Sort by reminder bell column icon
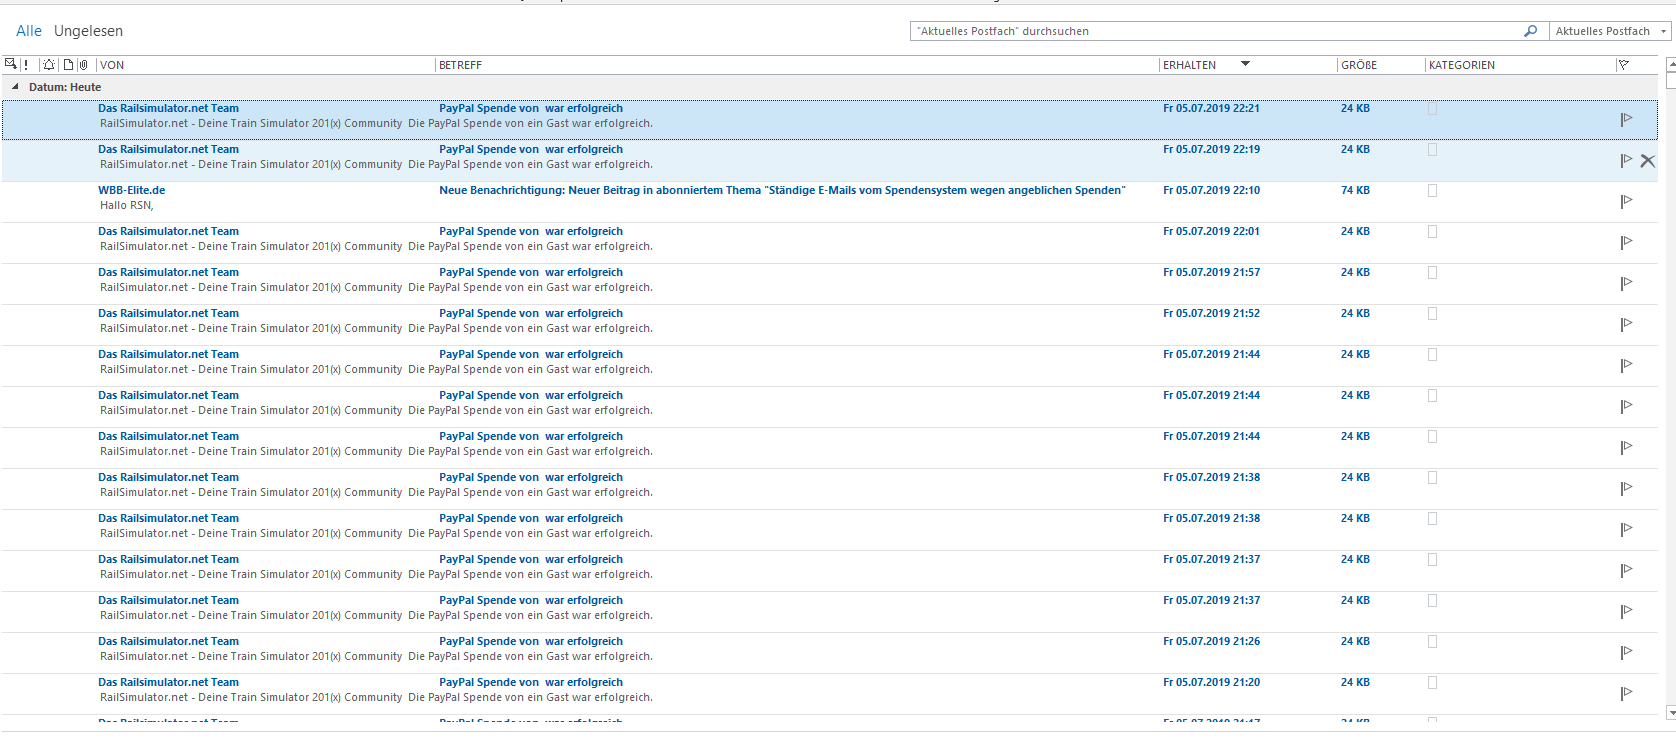Screen dimensions: 1676x743 point(49,65)
